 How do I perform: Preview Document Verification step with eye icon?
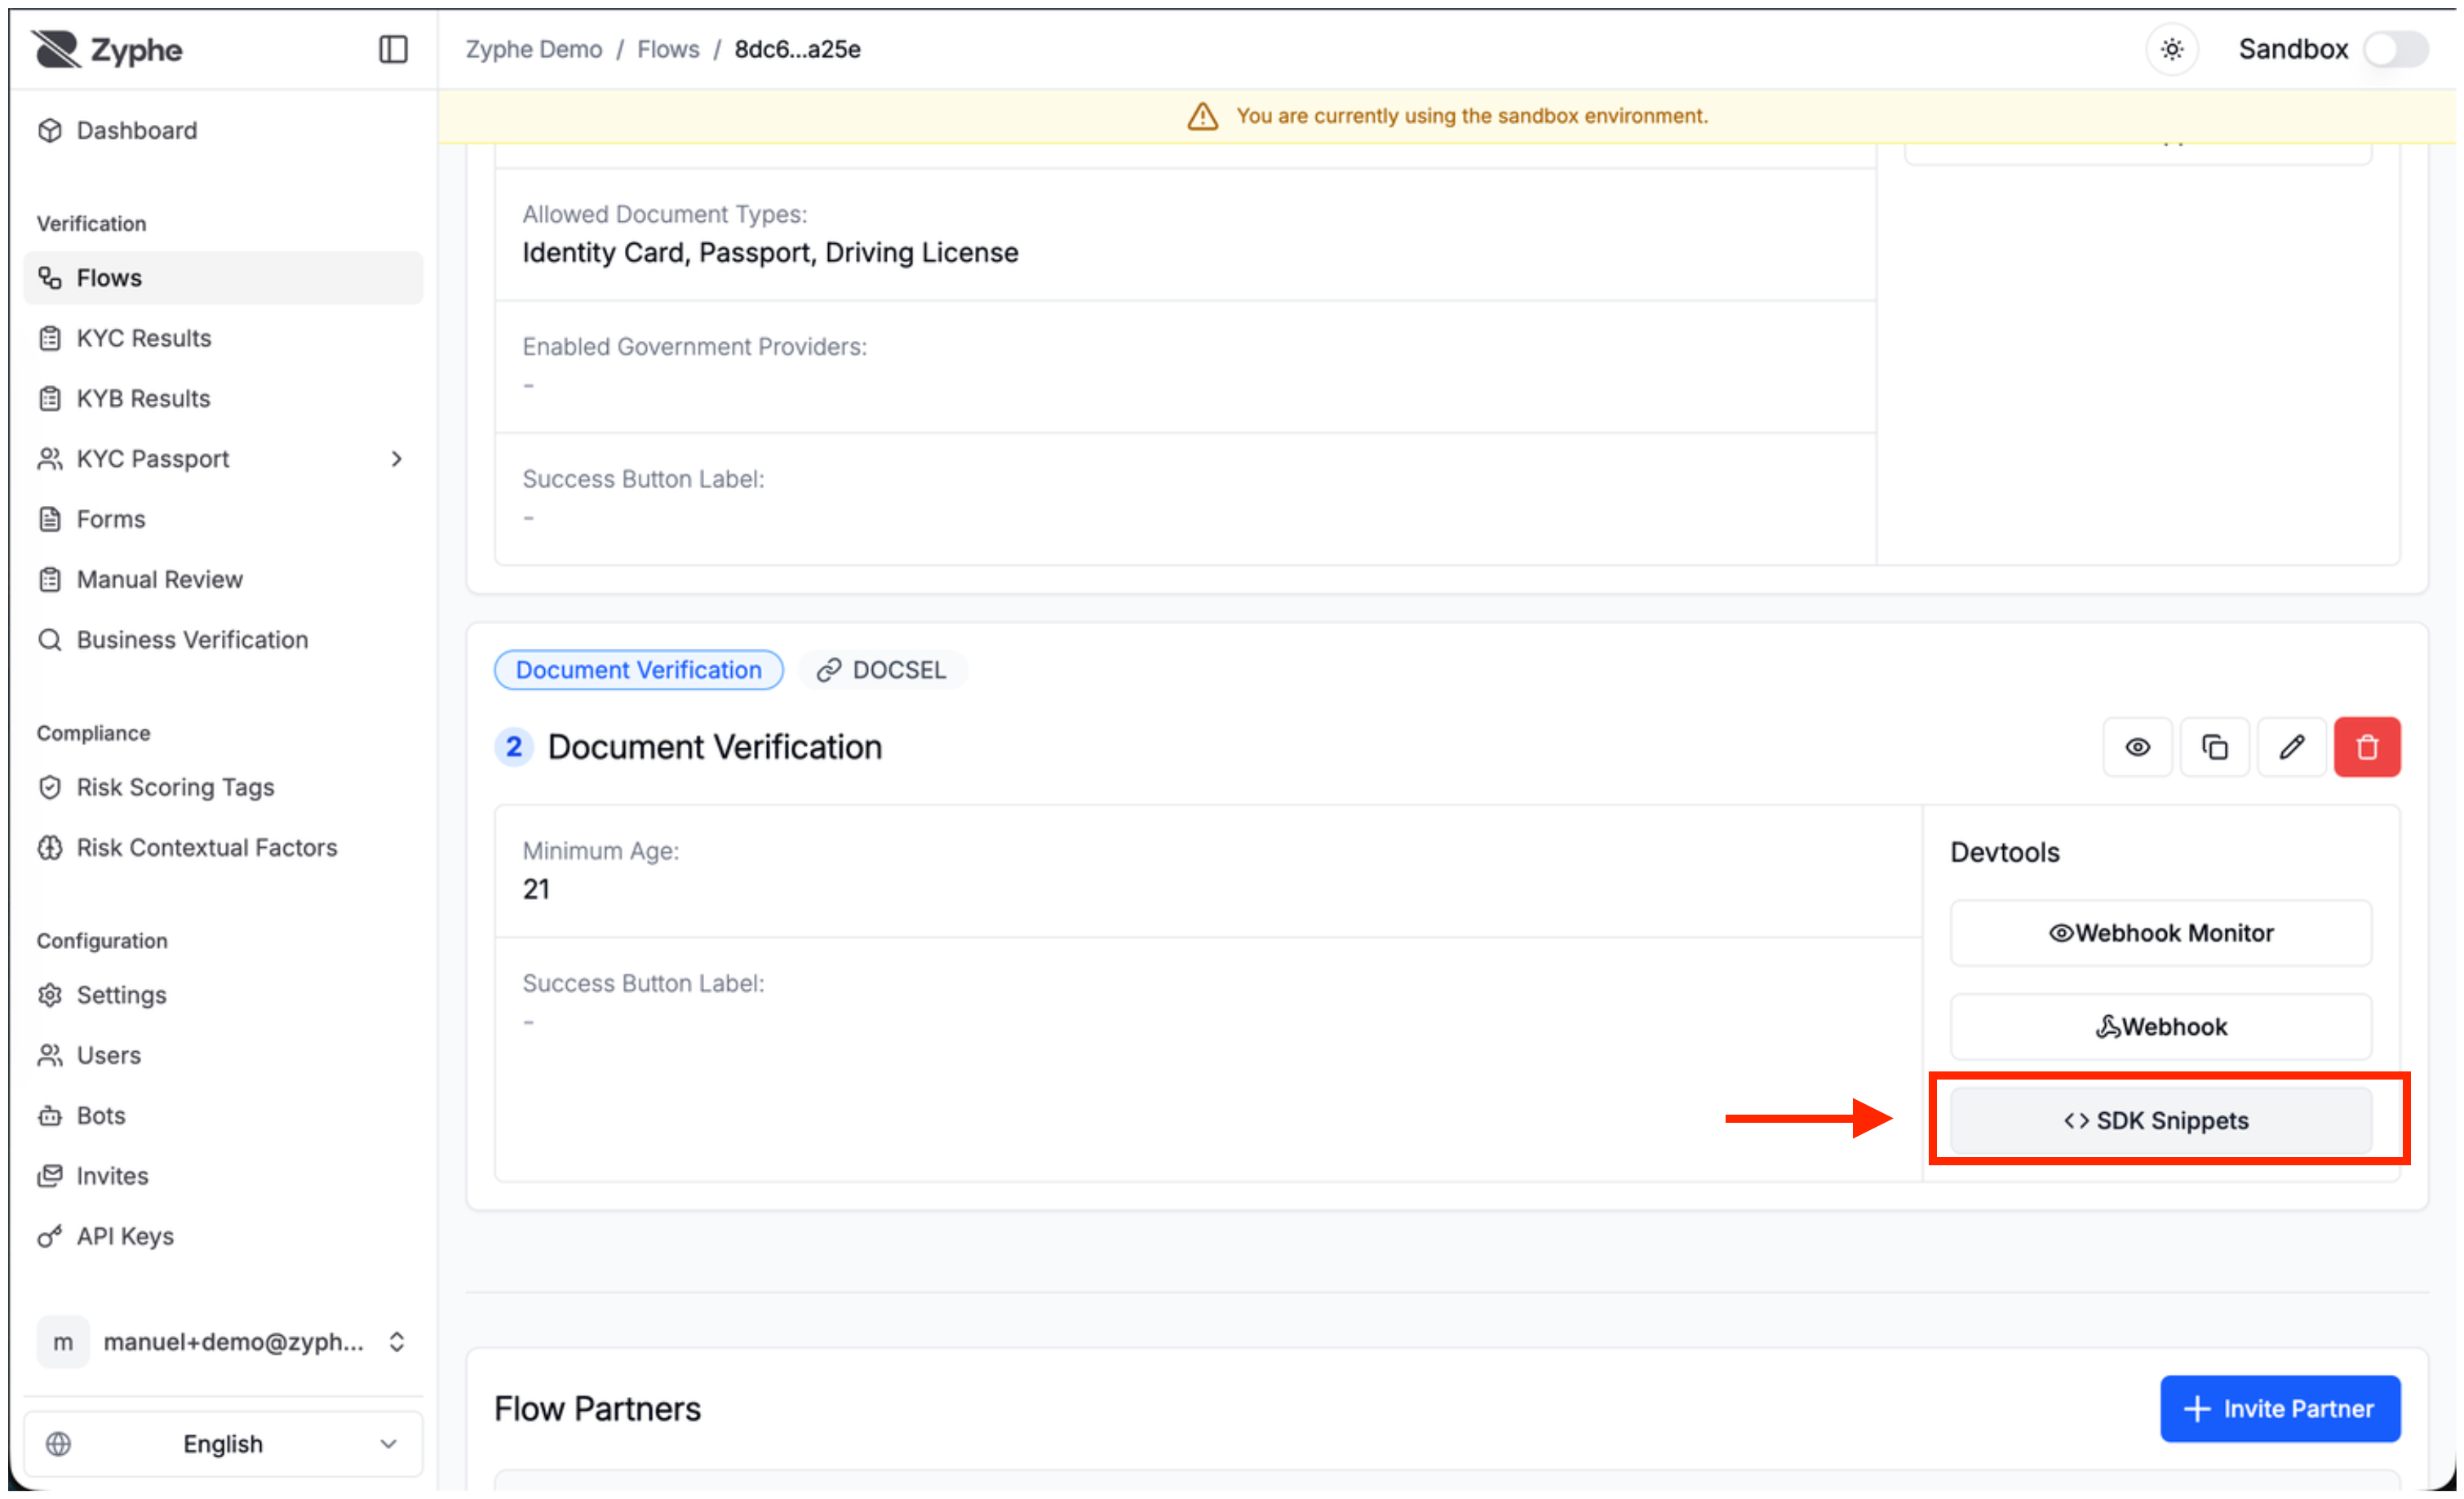click(x=2137, y=747)
